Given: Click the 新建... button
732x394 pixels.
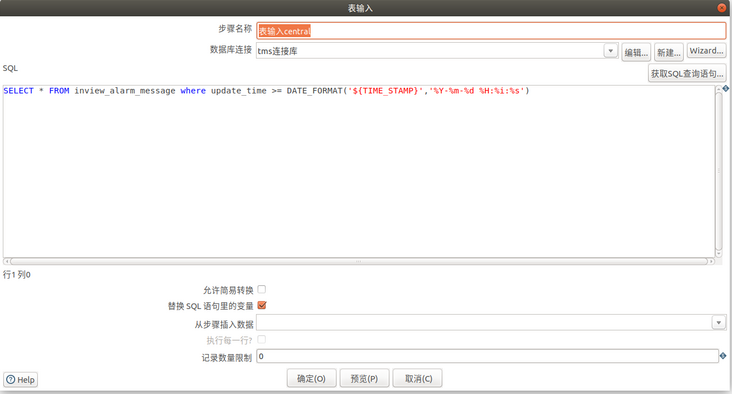Looking at the screenshot, I should point(669,52).
